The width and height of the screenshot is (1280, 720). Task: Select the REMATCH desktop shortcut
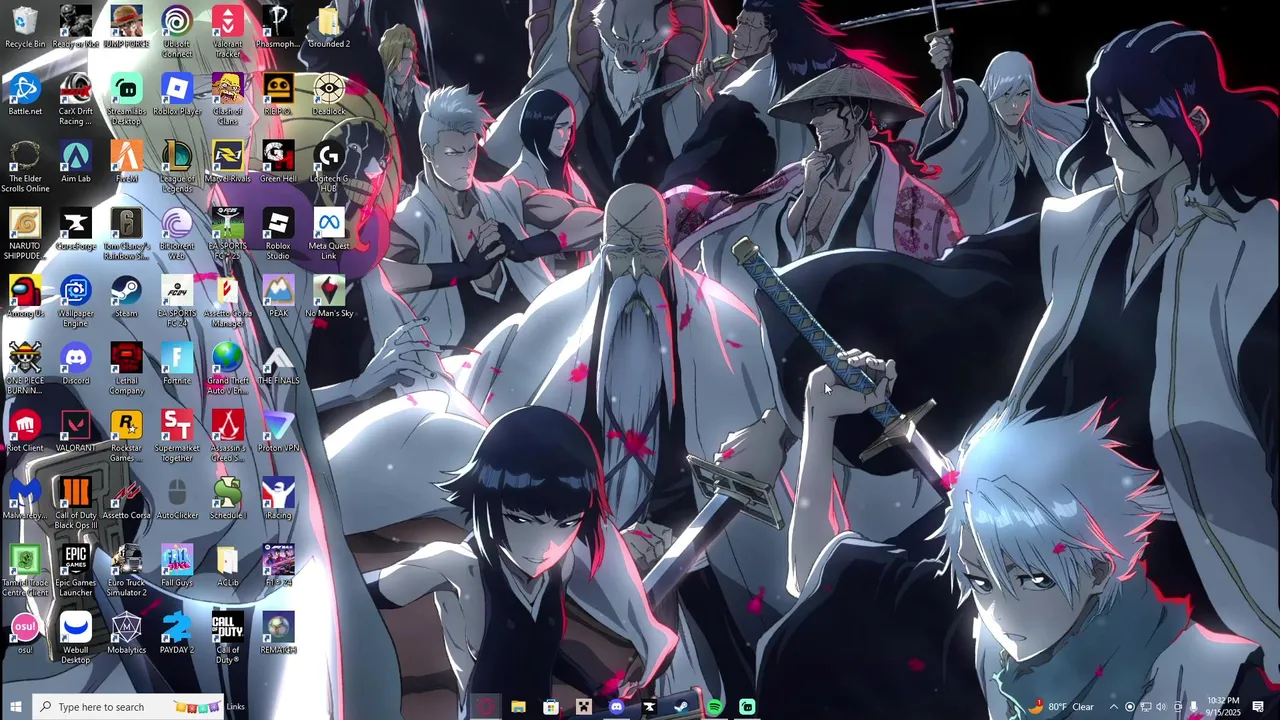278,632
